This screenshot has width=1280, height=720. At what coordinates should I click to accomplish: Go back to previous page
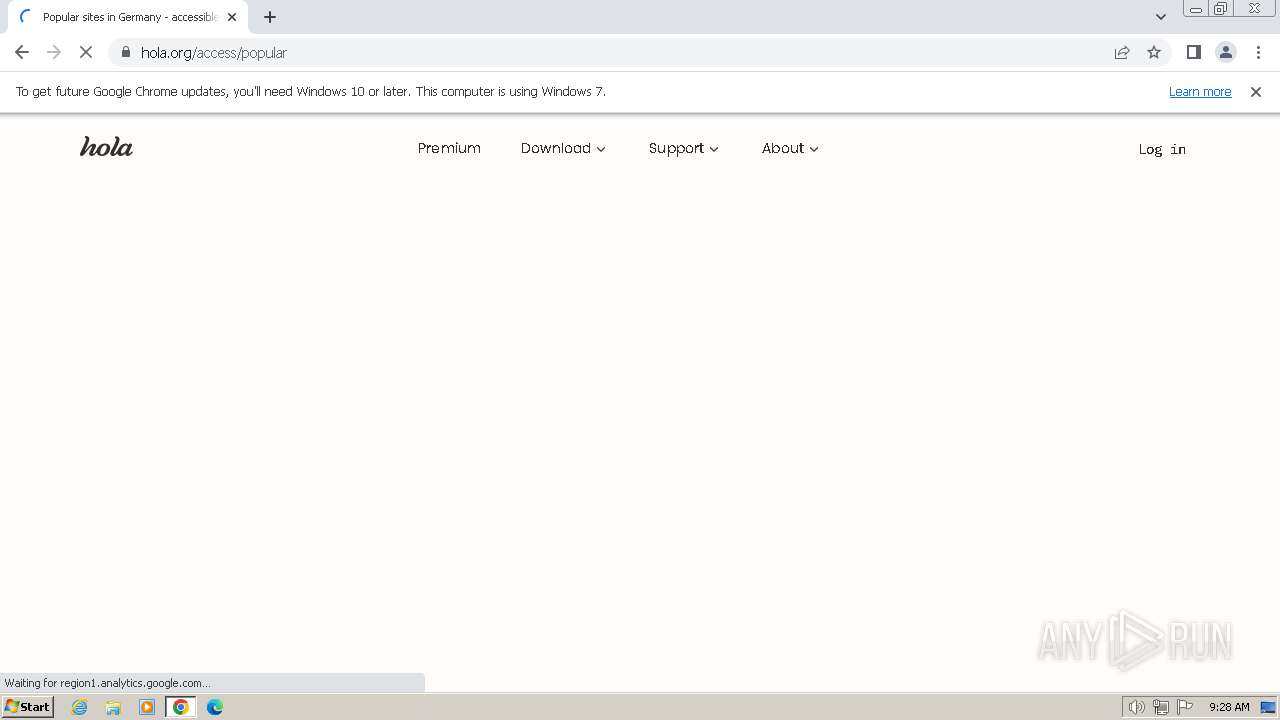click(x=22, y=52)
